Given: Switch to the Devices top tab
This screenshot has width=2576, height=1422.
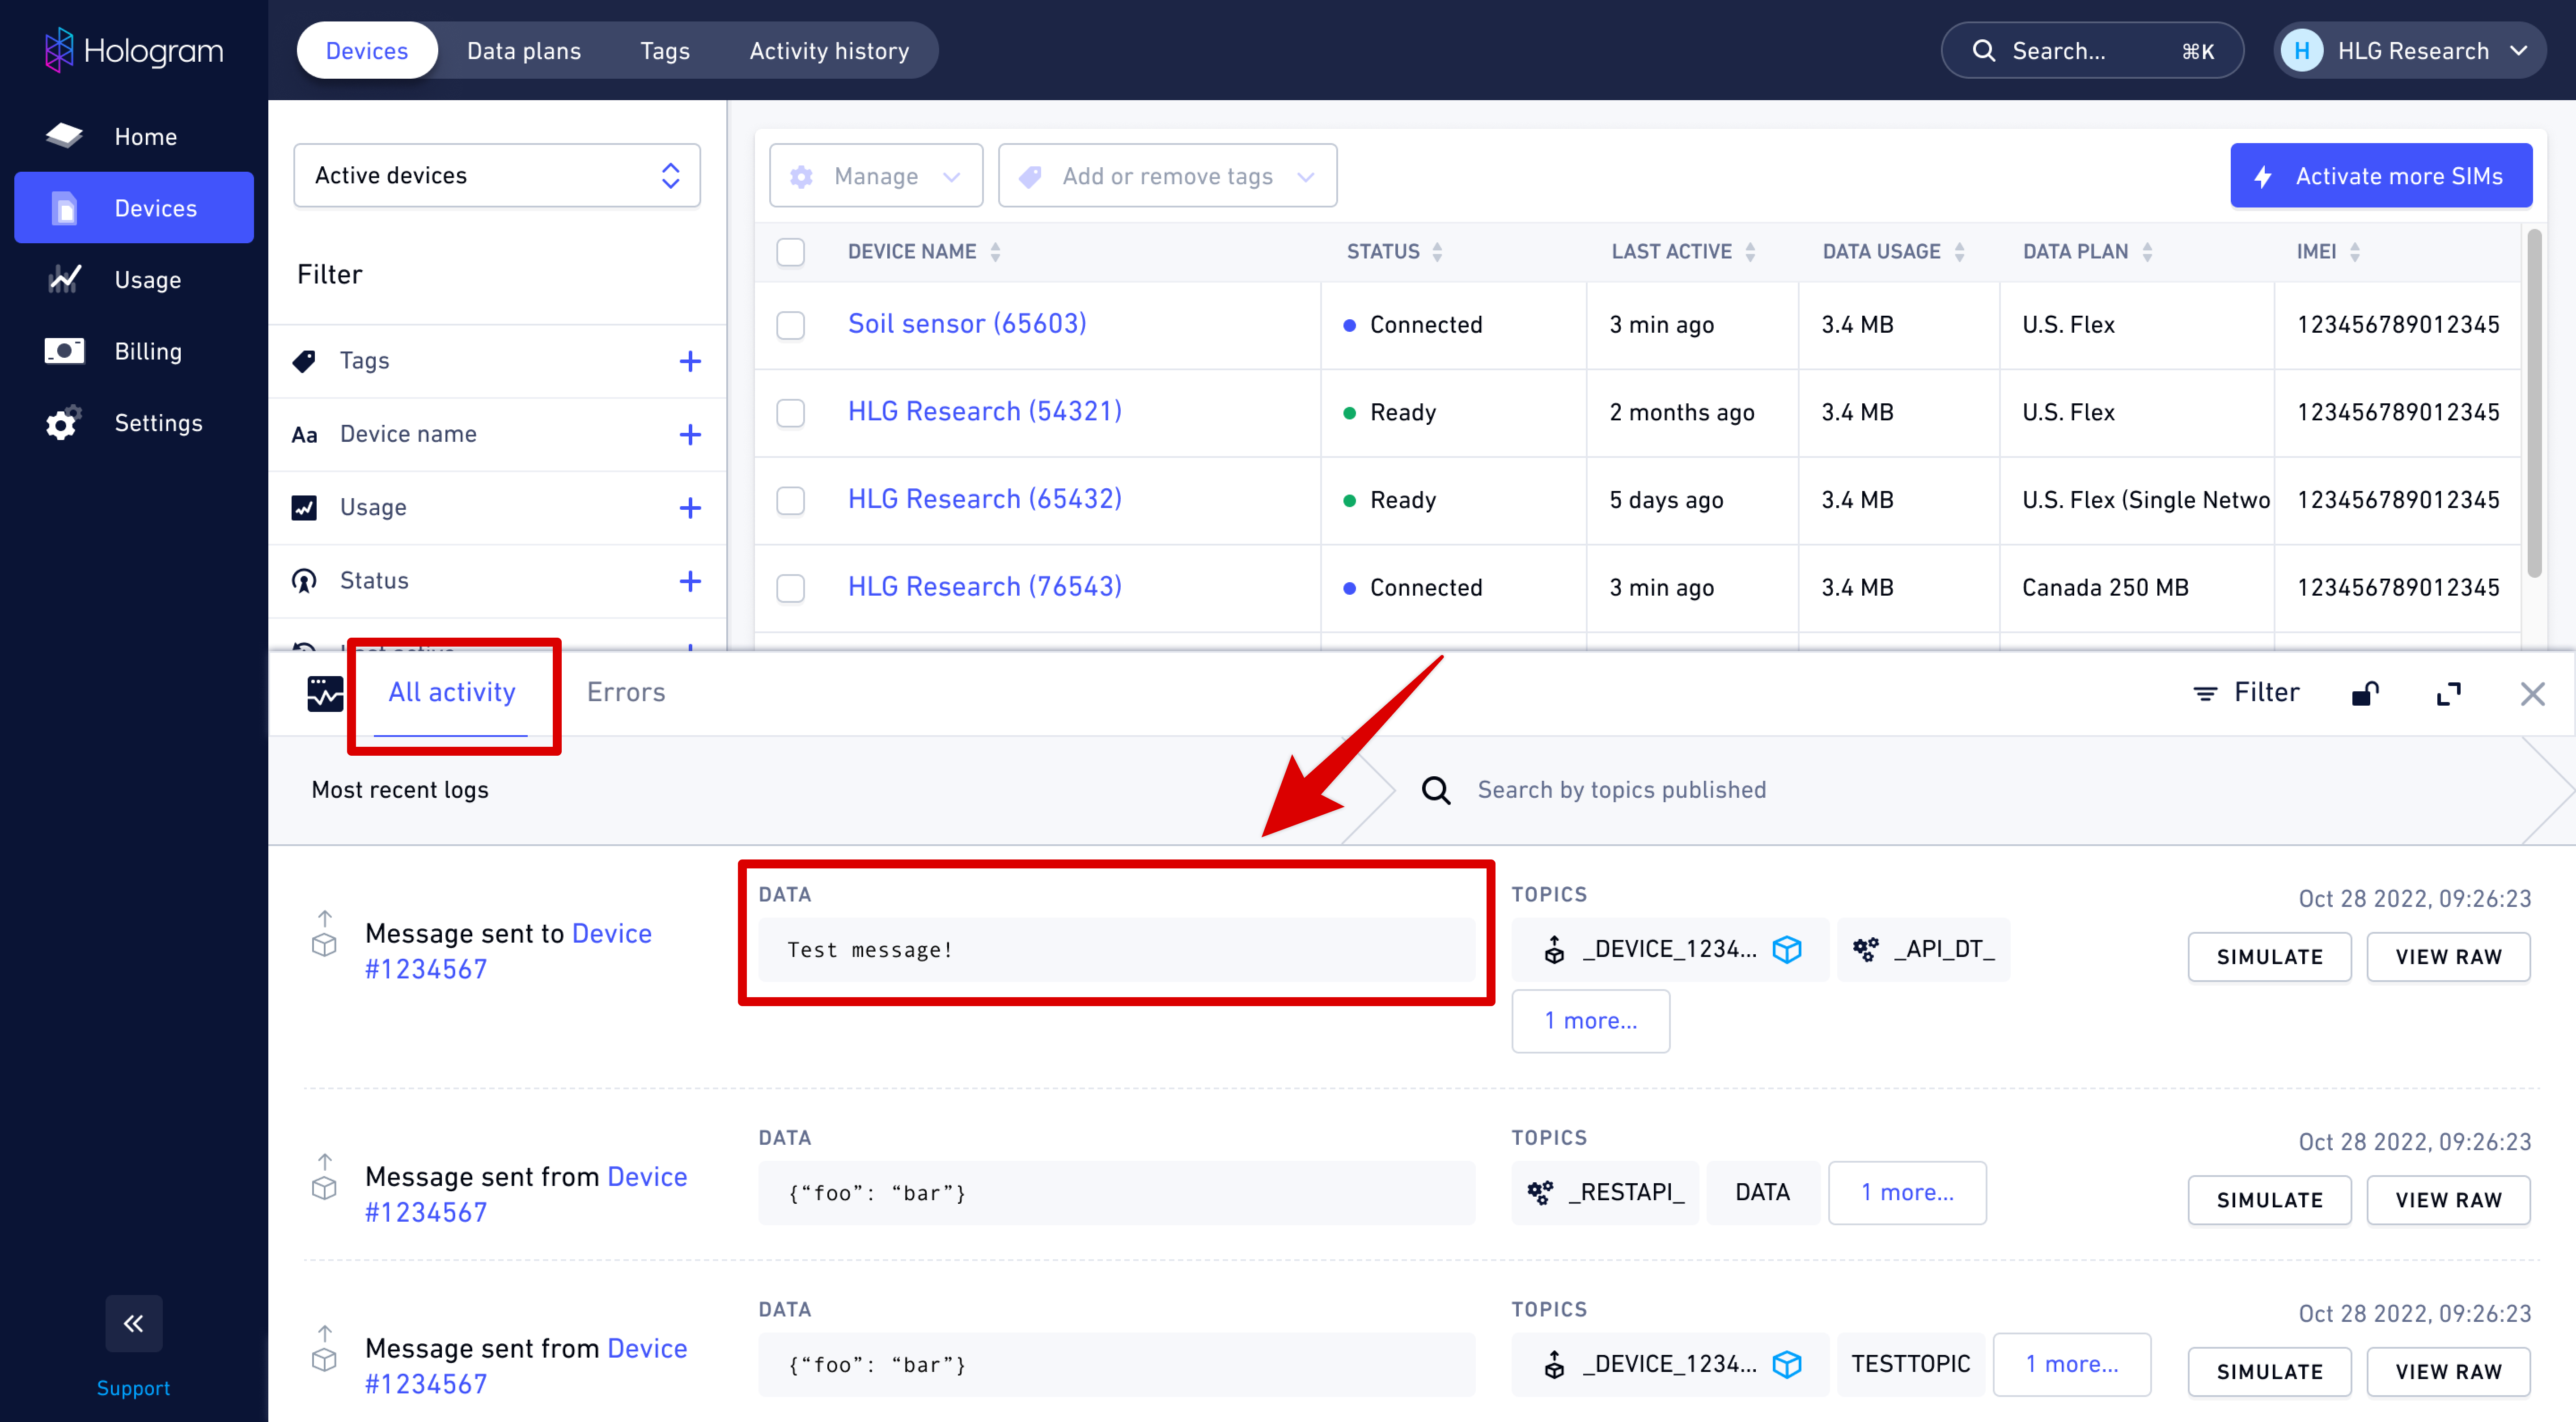Looking at the screenshot, I should 367,51.
